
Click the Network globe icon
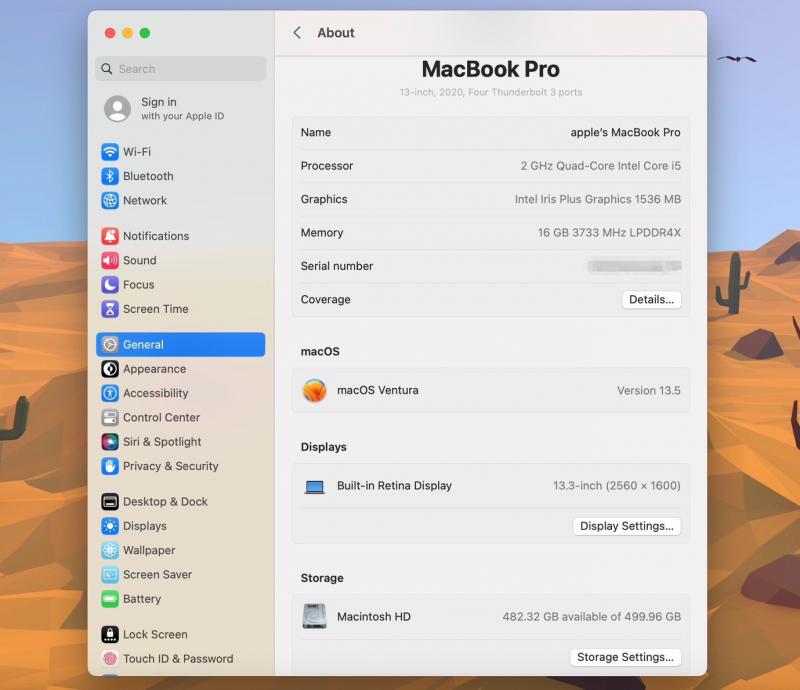point(110,201)
